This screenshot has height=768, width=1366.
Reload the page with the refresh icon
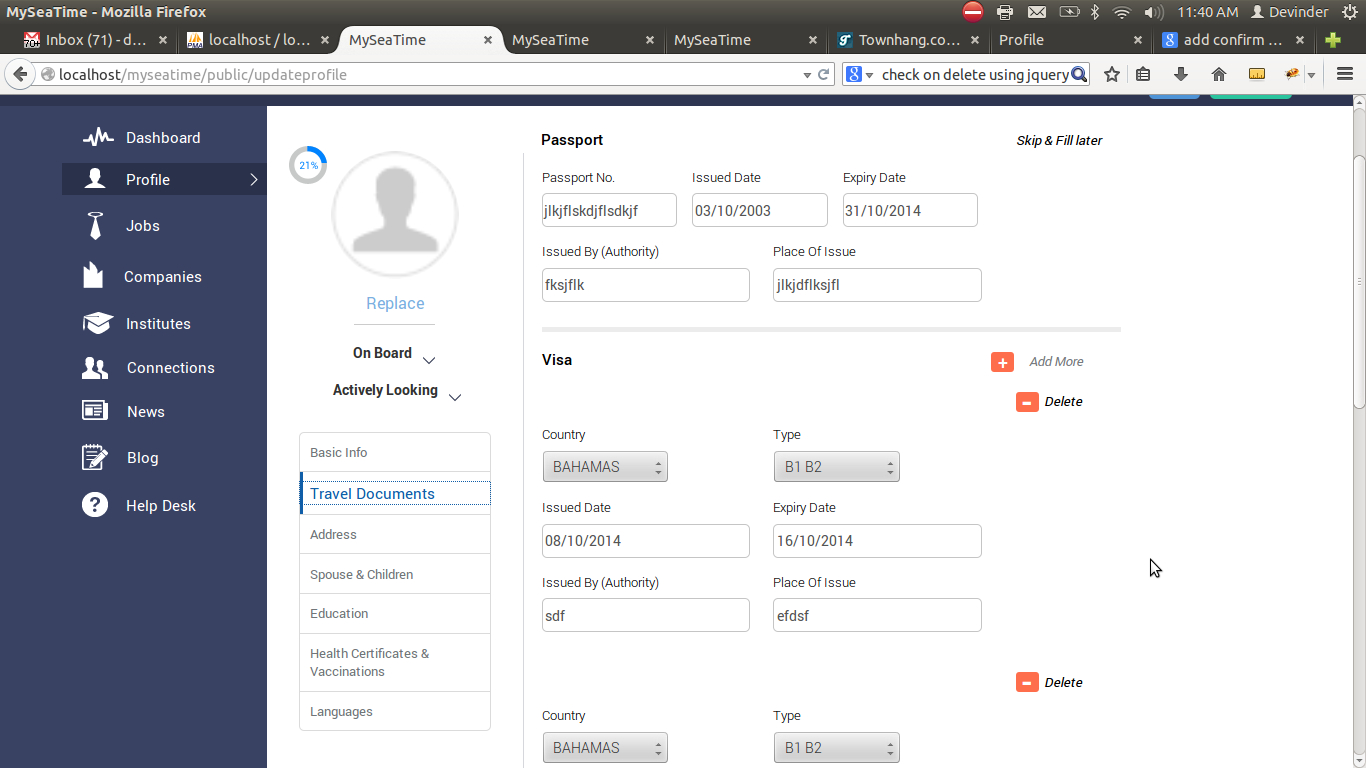[824, 74]
